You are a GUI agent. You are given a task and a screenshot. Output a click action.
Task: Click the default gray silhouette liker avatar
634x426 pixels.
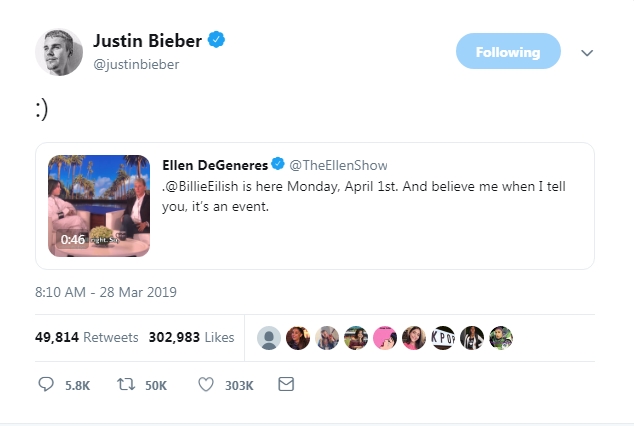[269, 337]
